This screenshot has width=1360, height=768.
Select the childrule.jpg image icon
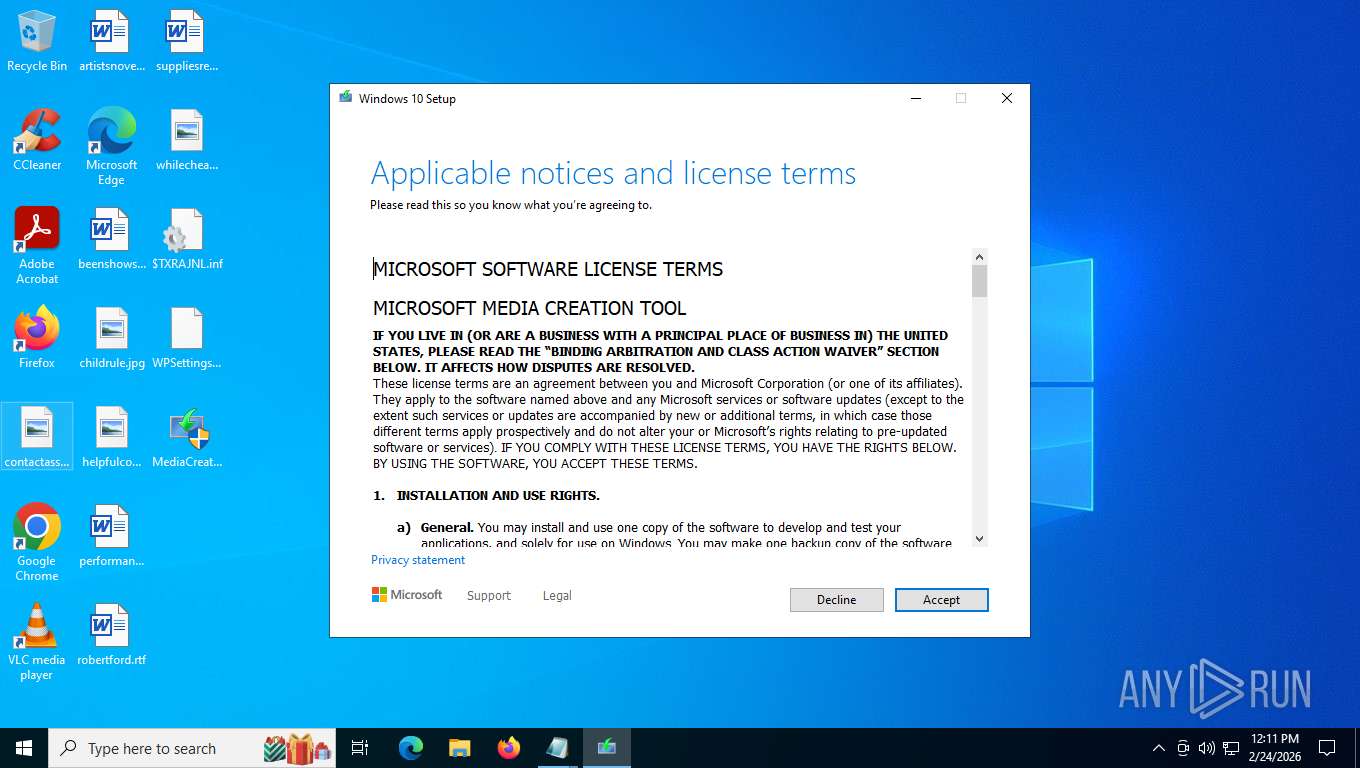(111, 338)
